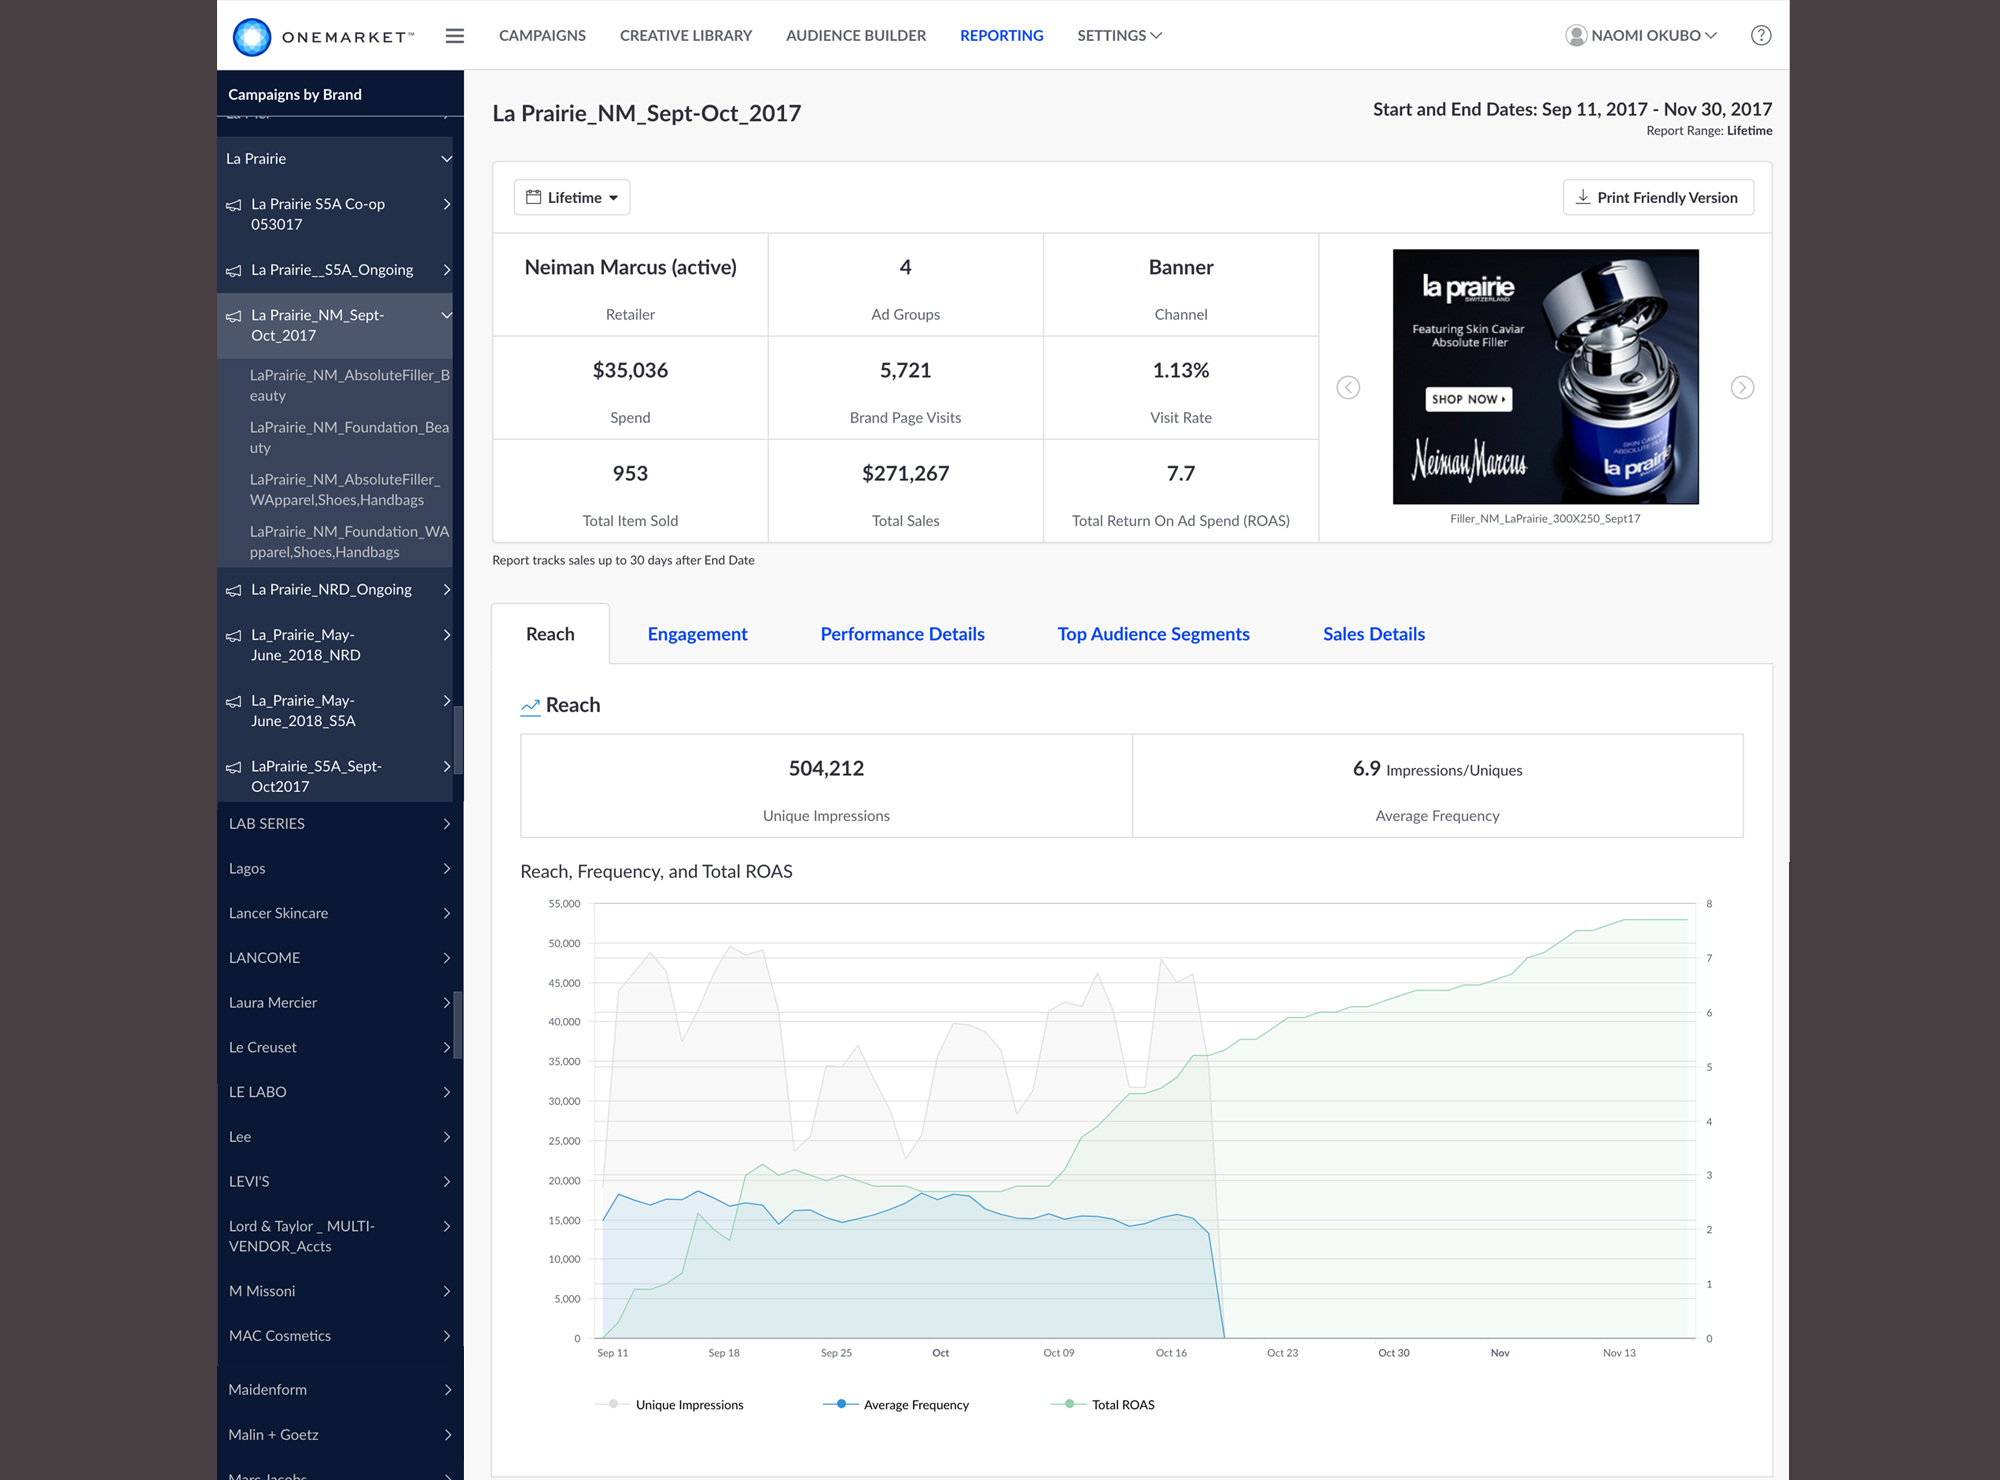Collapse the La Prairie brand section

pos(447,159)
